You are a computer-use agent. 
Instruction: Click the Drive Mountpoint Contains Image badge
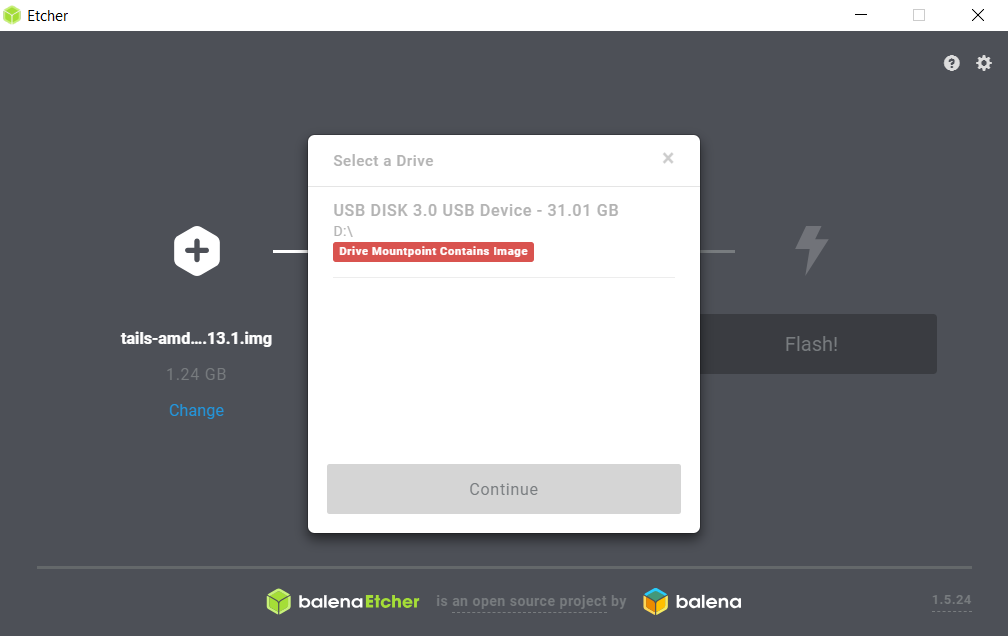pyautogui.click(x=433, y=251)
